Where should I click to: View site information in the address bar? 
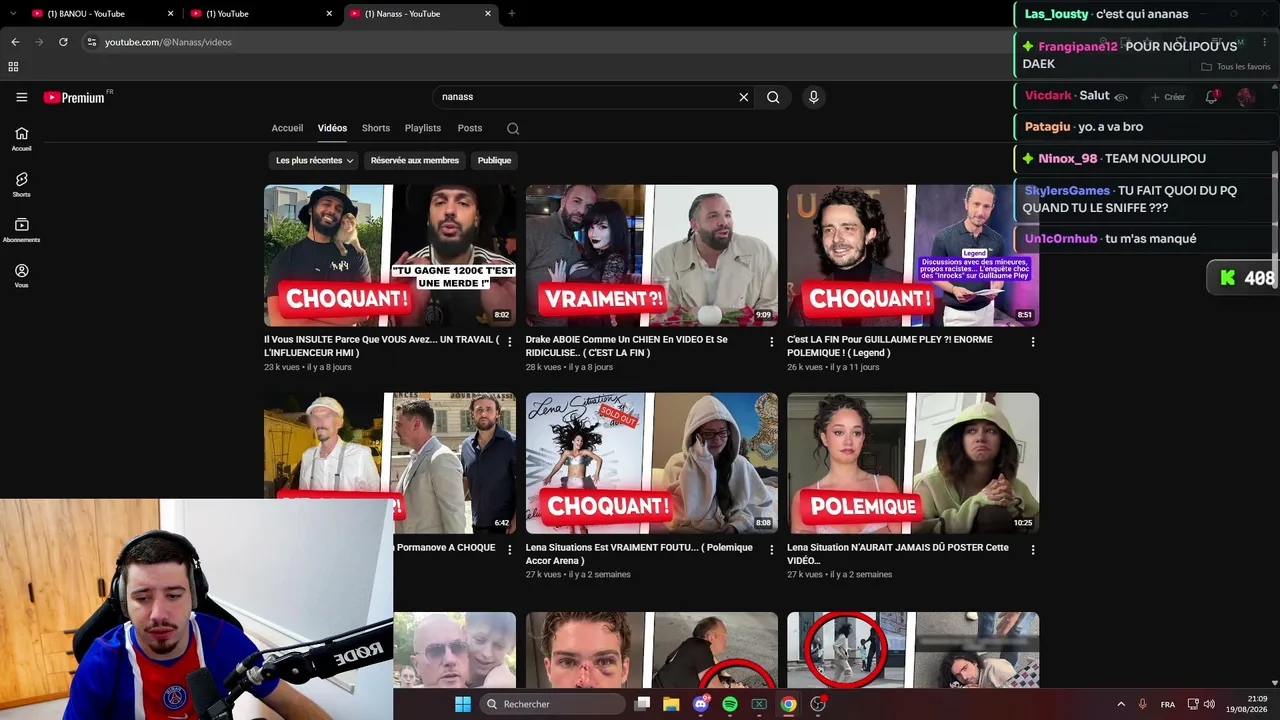[x=91, y=42]
